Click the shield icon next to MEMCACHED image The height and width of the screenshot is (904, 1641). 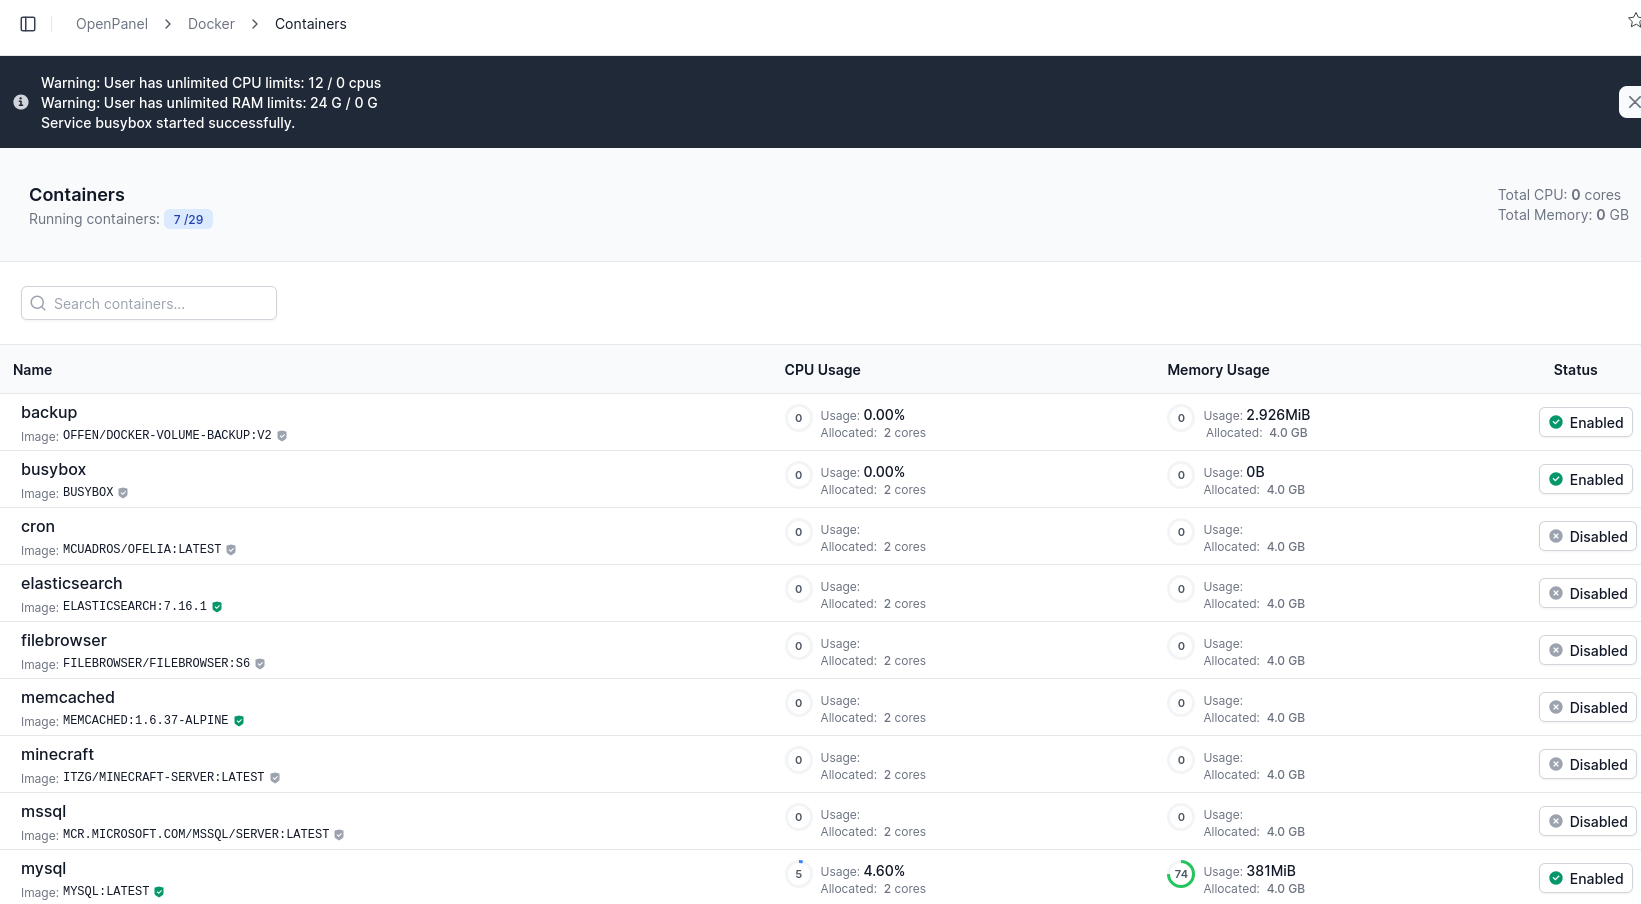[x=239, y=721]
